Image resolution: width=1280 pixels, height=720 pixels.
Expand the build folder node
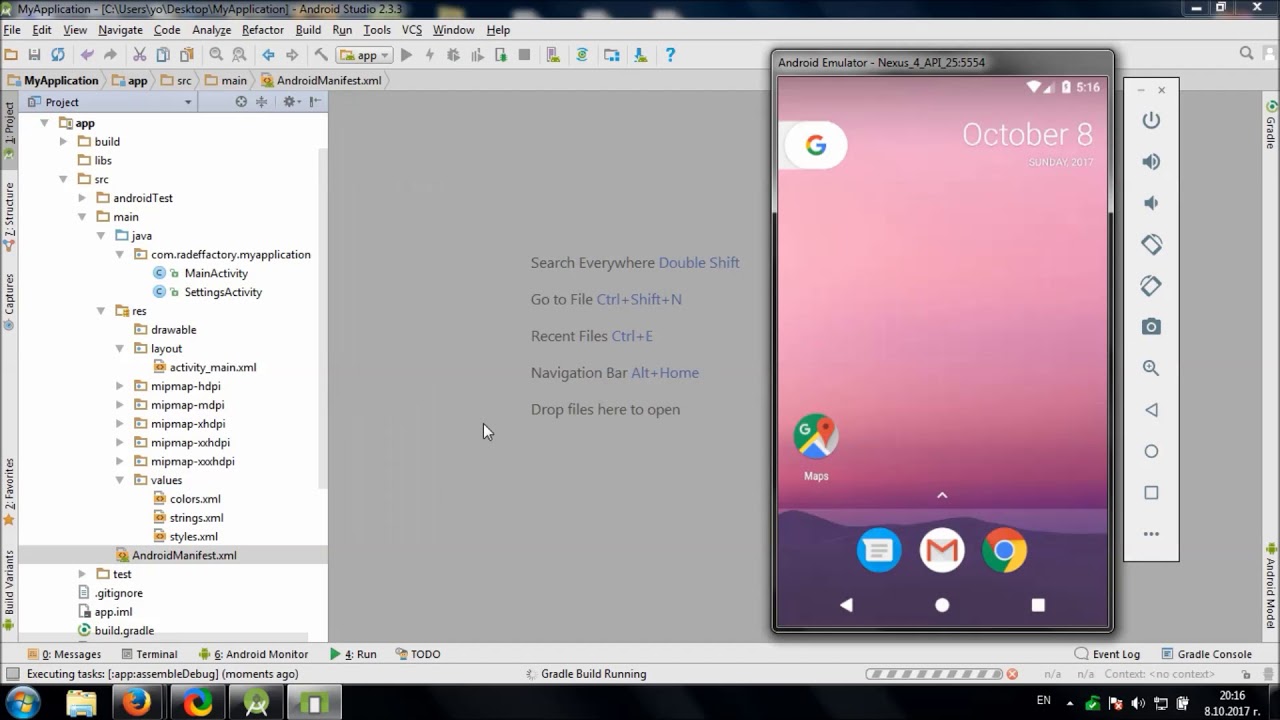point(63,142)
